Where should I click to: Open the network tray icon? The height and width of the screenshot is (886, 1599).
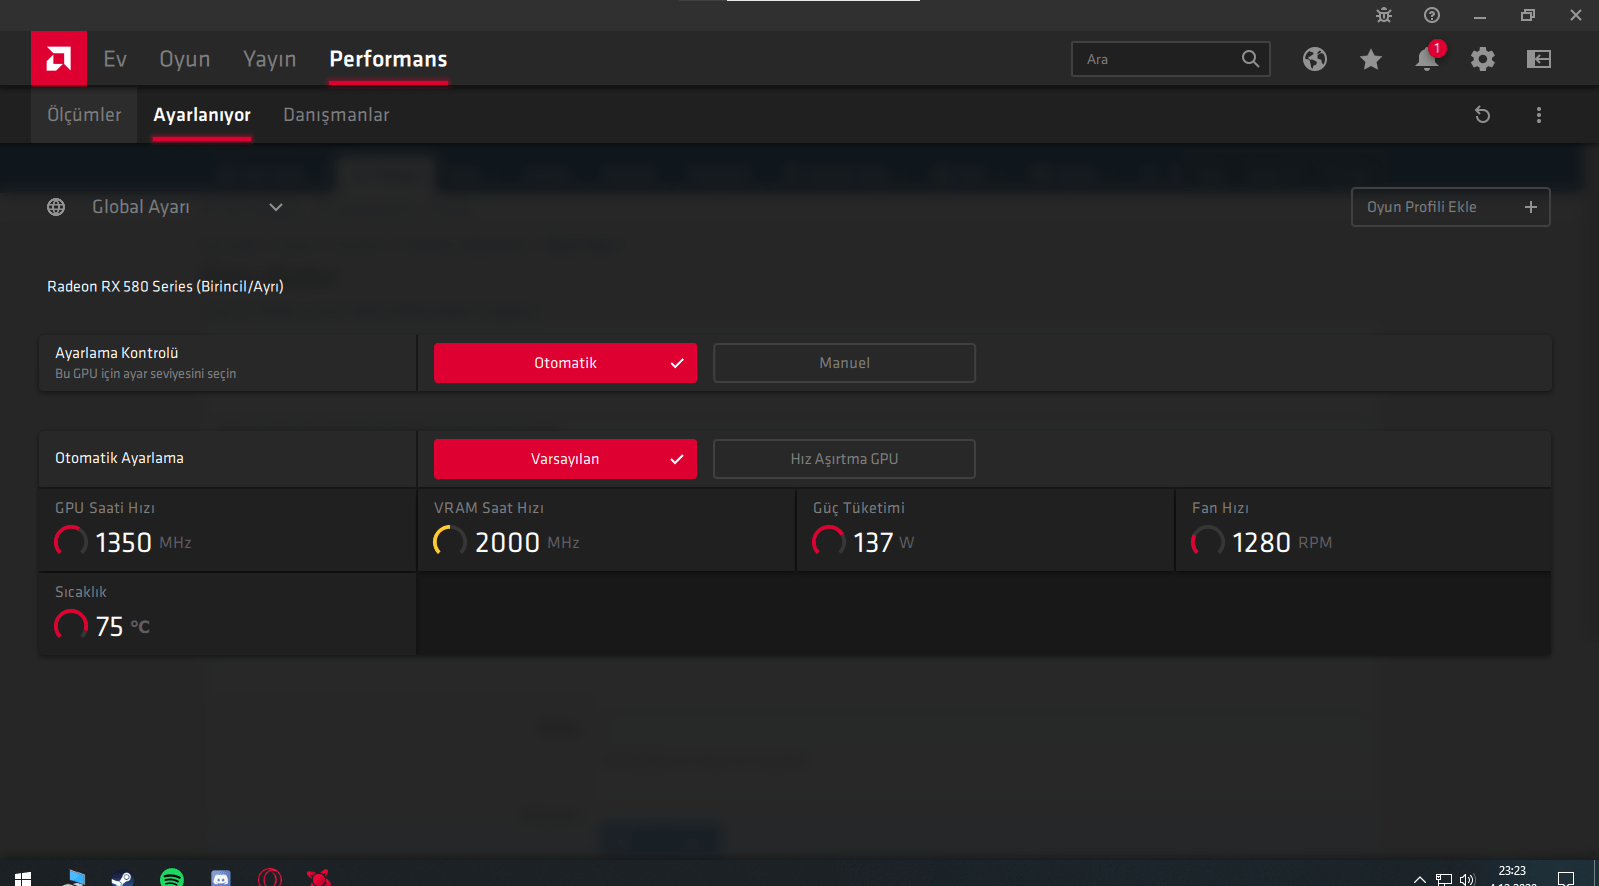[x=1443, y=880]
